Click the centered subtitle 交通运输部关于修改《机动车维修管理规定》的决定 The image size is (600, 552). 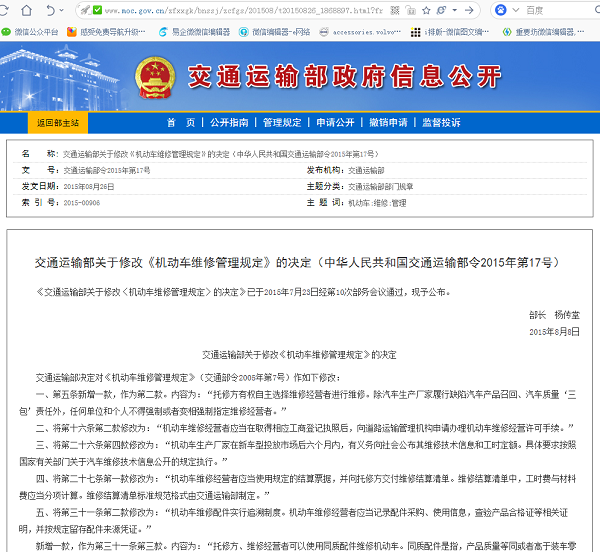[x=299, y=355]
